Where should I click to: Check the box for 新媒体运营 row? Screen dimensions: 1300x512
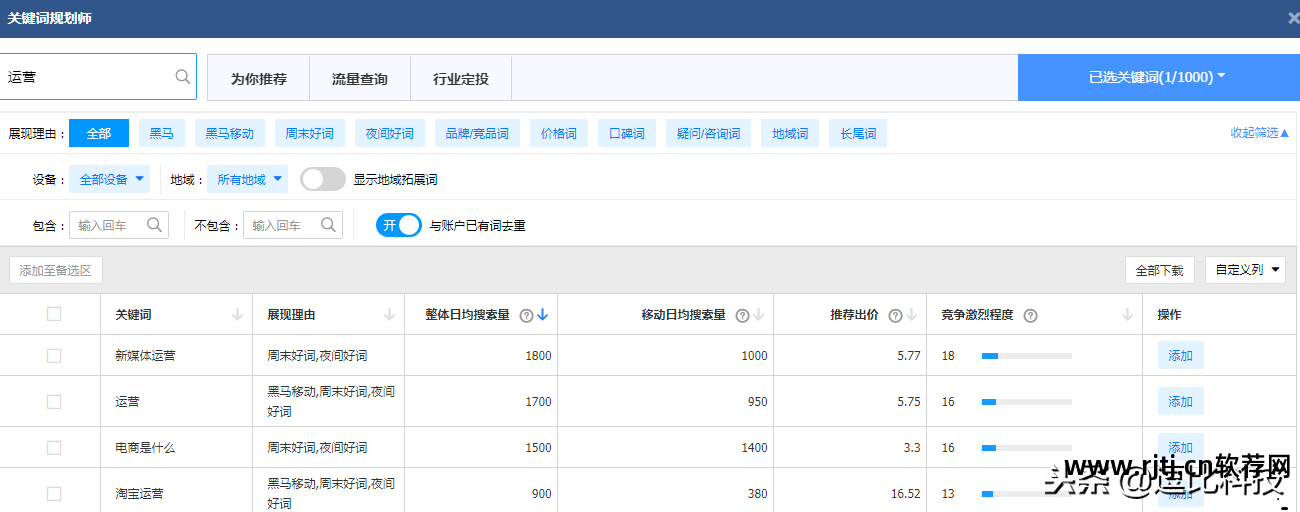tap(54, 355)
